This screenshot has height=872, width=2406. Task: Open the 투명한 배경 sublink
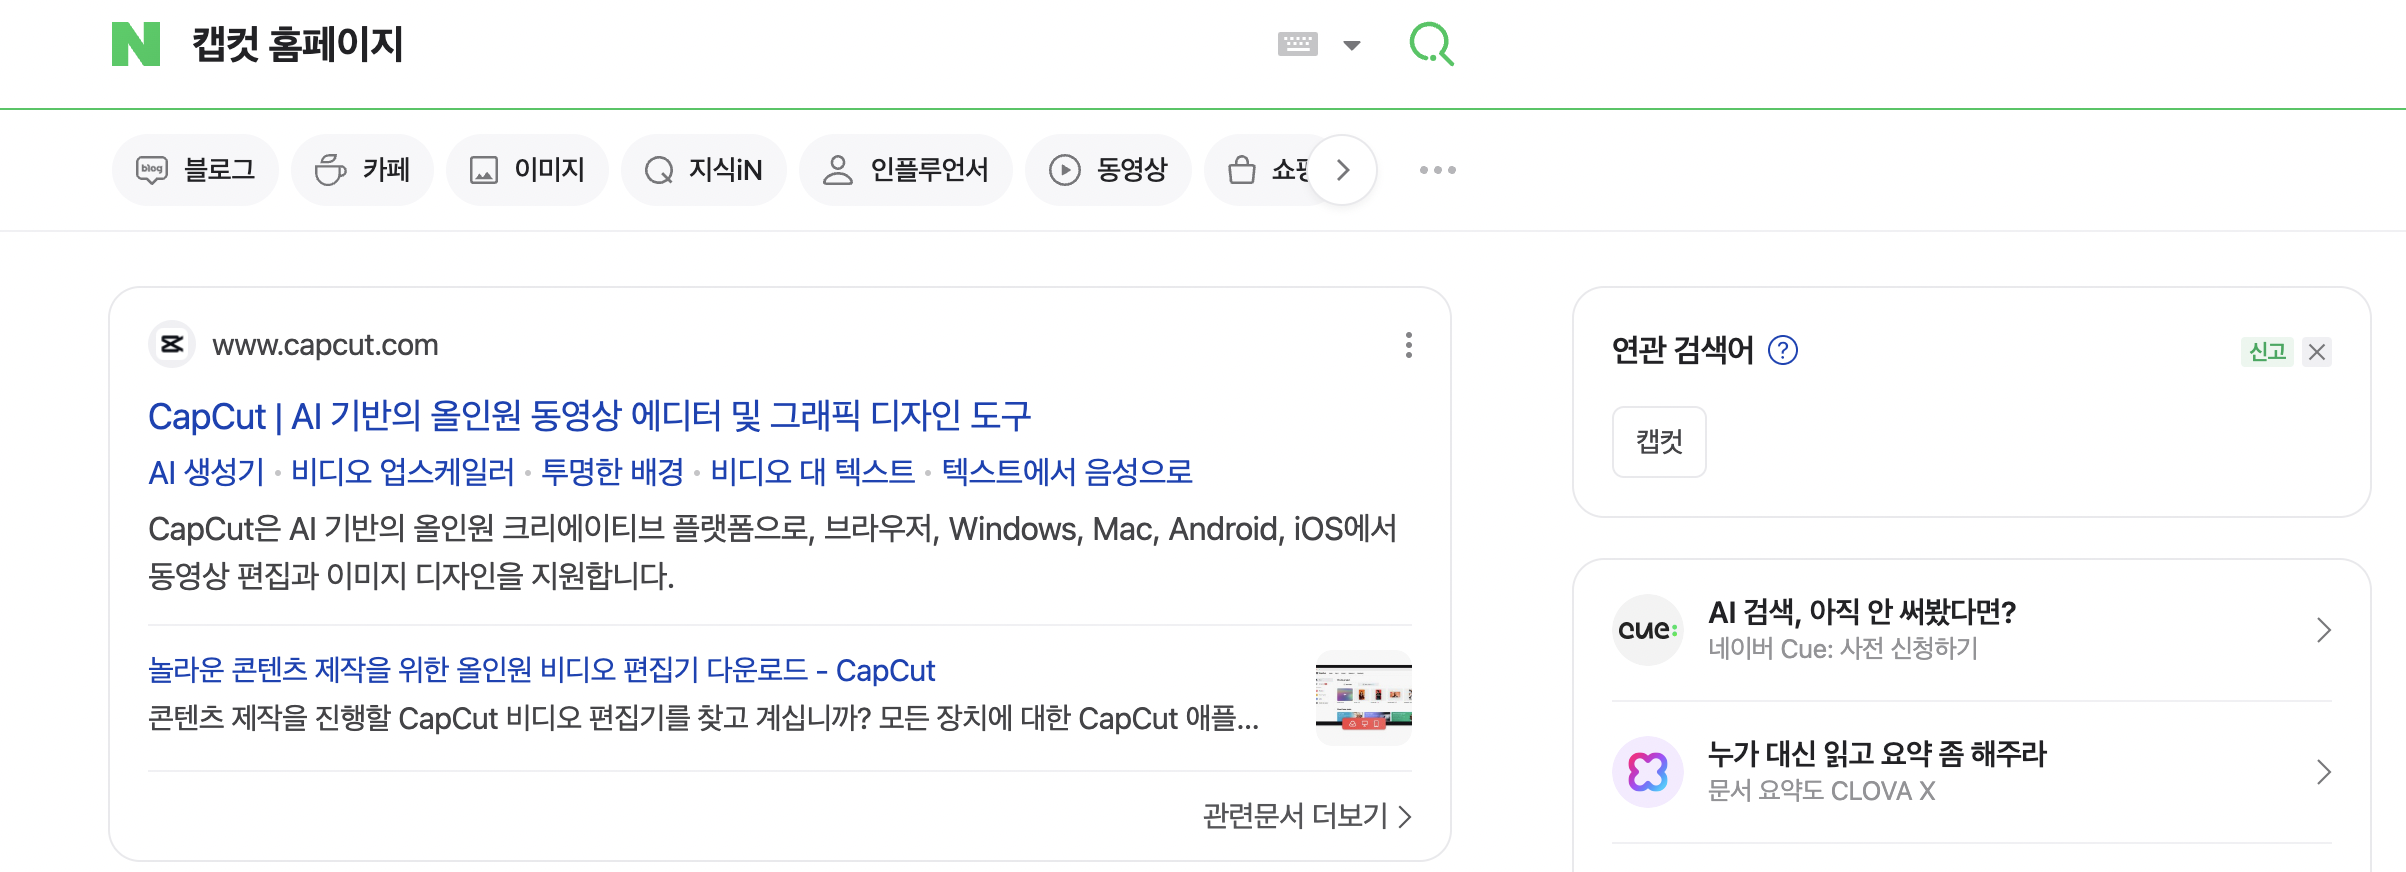point(612,472)
